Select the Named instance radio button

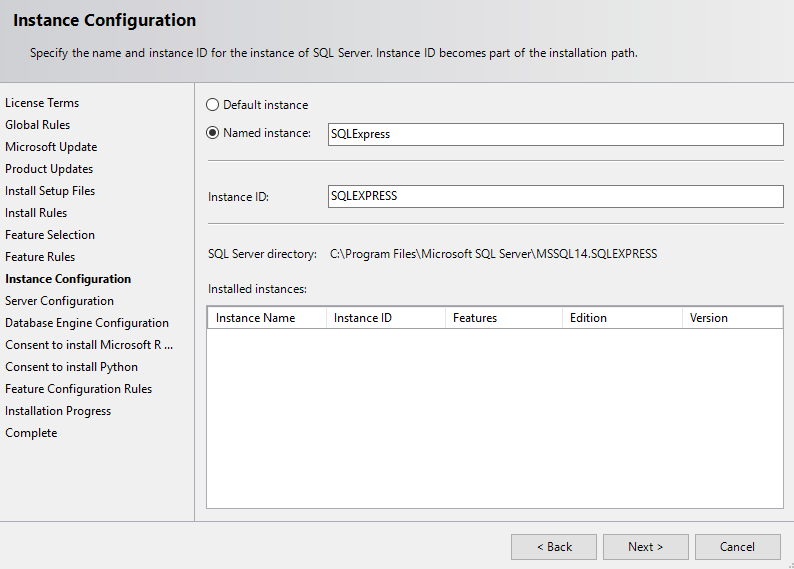click(x=212, y=133)
